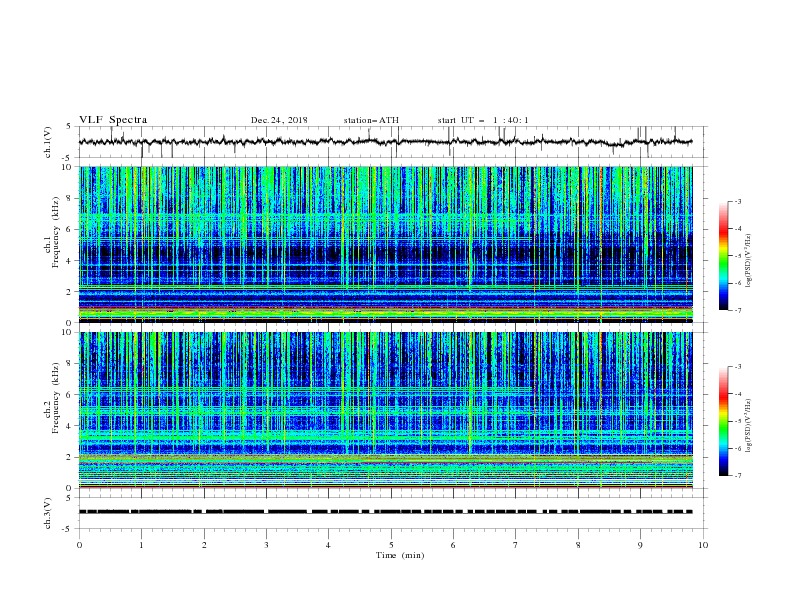
Task: Click the "10" tick on the Time axis
Action: [703, 545]
